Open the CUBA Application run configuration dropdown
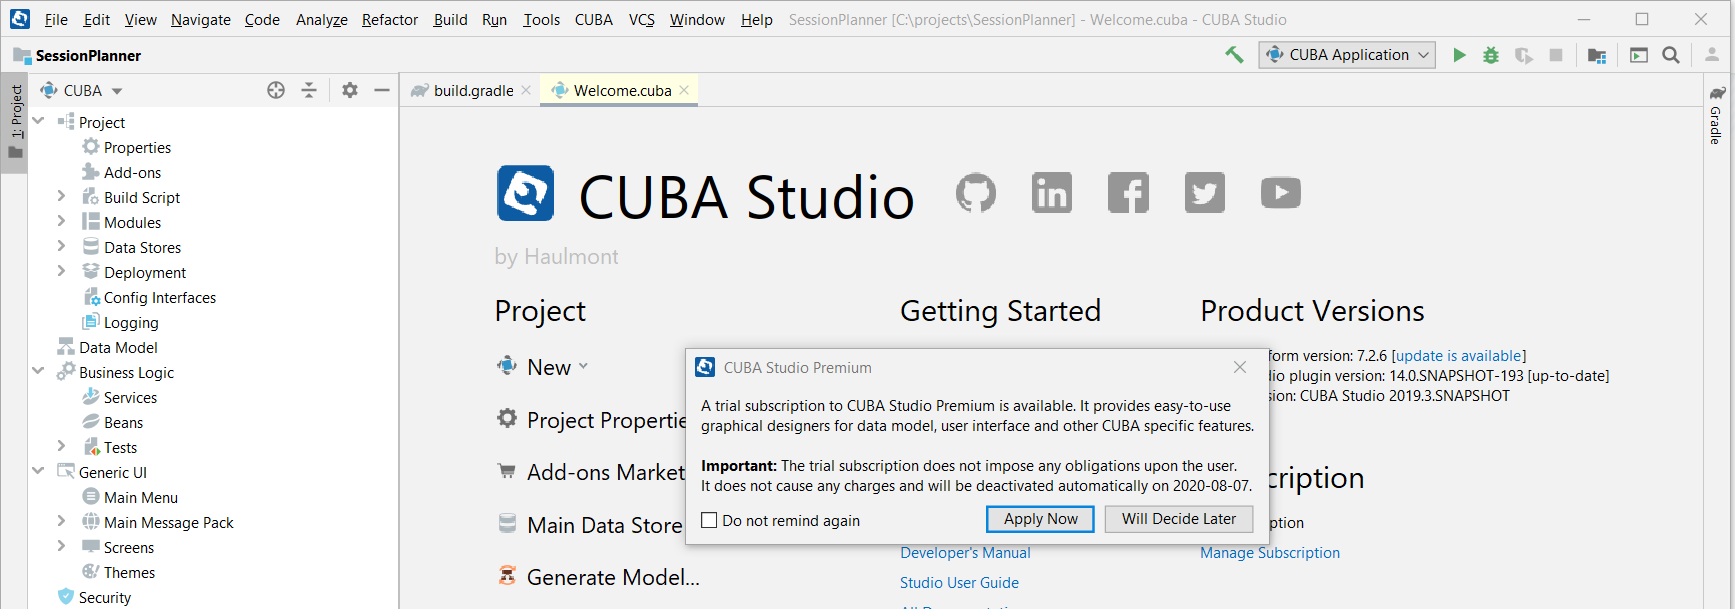Image resolution: width=1735 pixels, height=609 pixels. coord(1347,55)
